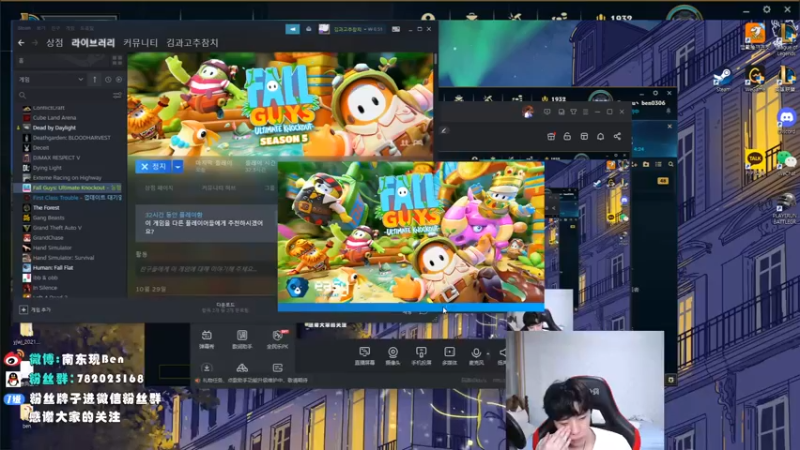Select Deceit in the game list

click(x=41, y=148)
